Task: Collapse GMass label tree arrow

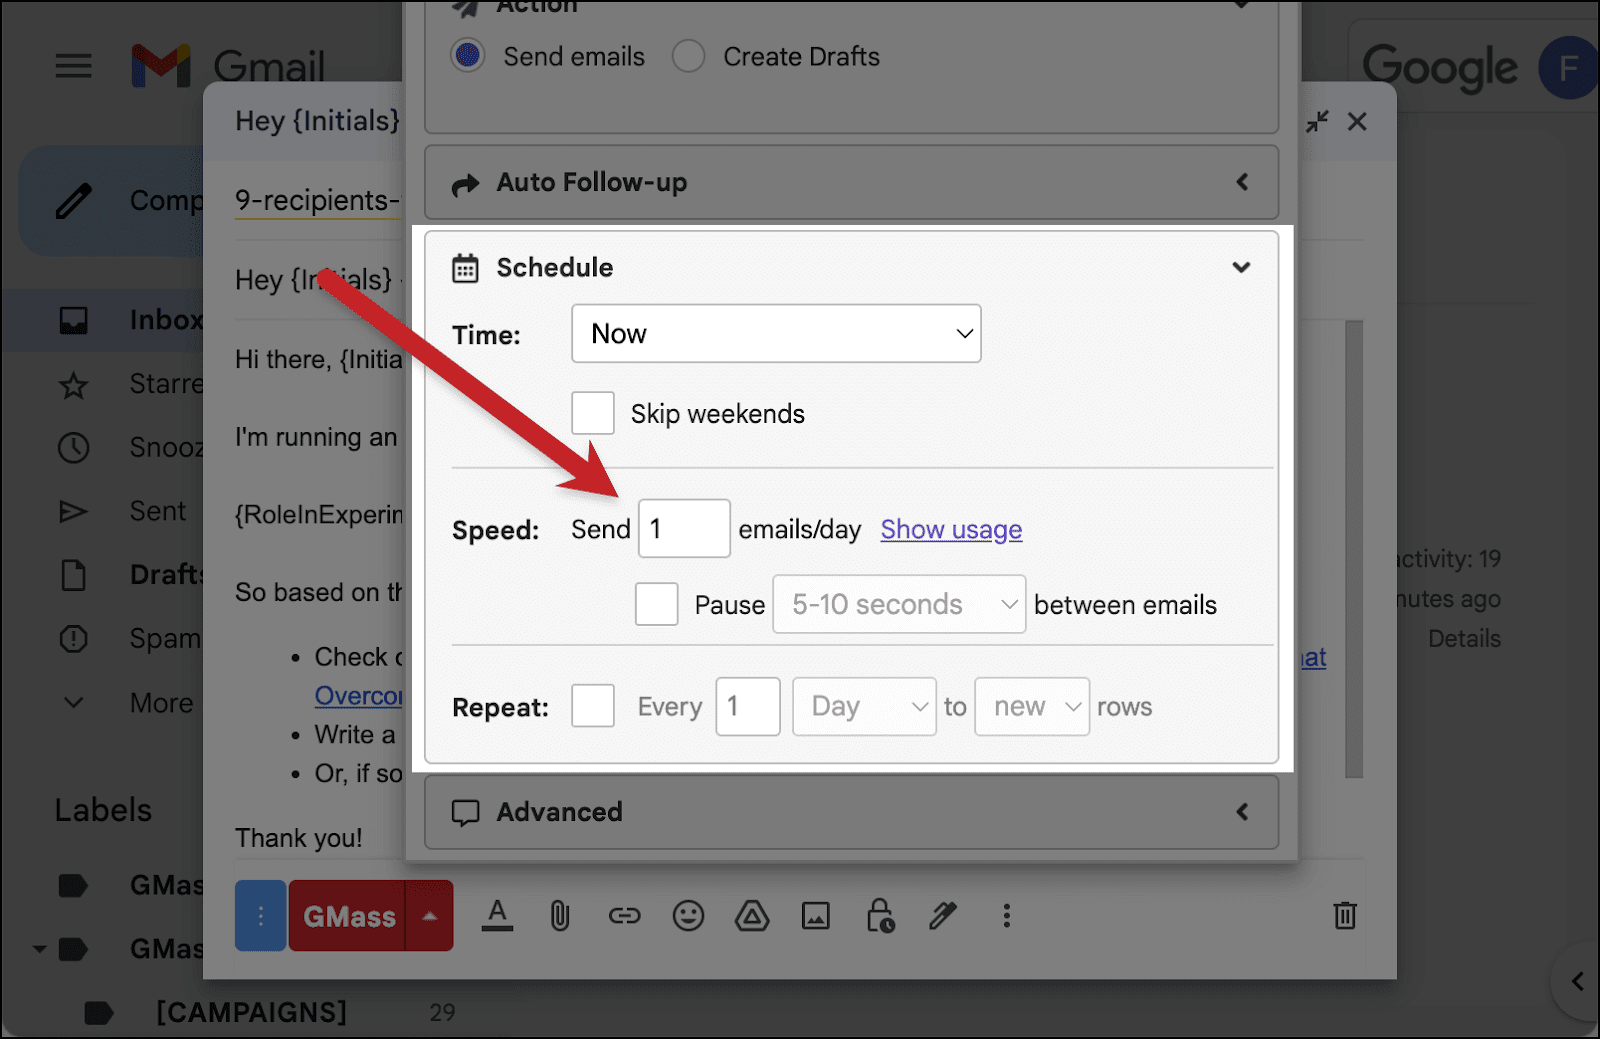Action: point(39,949)
